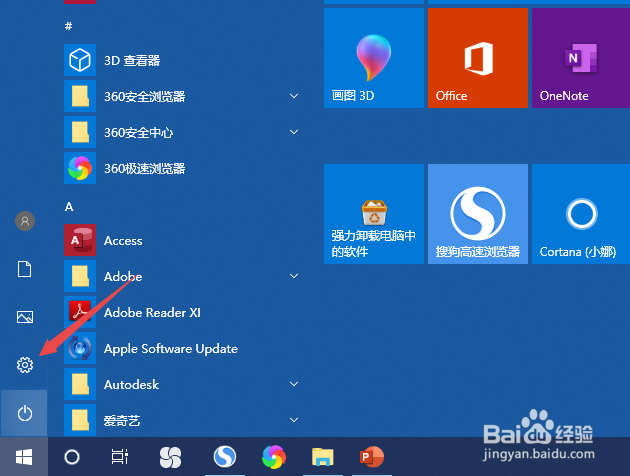Launch the 3D 查看器 app icon
Screen dimensions: 630x476
(80, 60)
